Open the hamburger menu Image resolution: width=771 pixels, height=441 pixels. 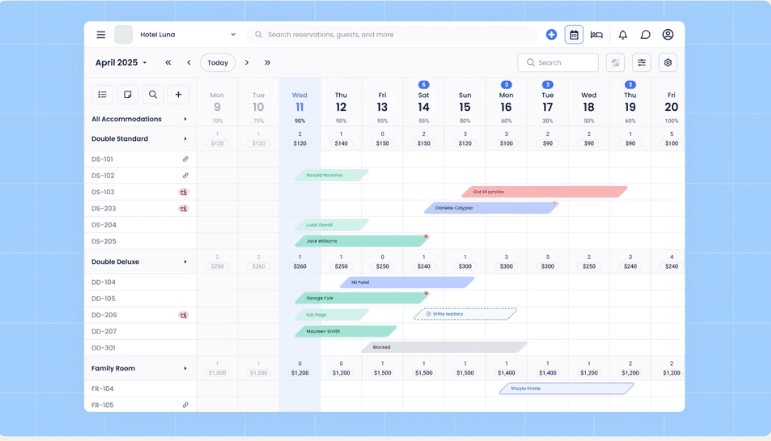click(100, 34)
